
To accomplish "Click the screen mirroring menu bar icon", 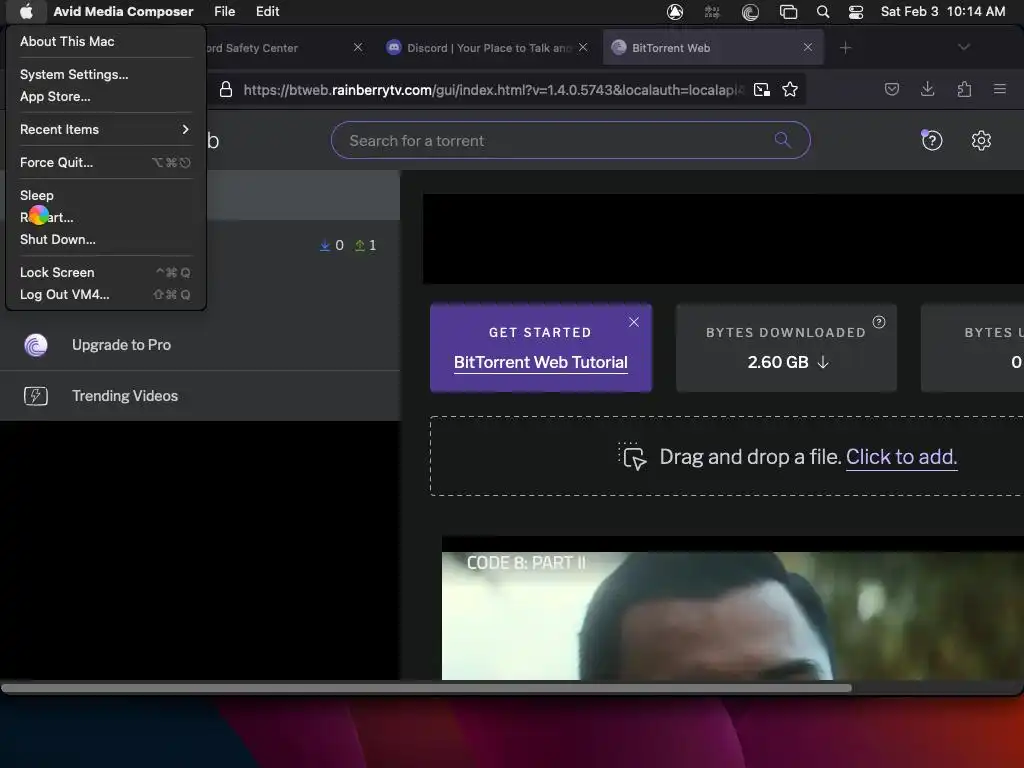I will [788, 12].
